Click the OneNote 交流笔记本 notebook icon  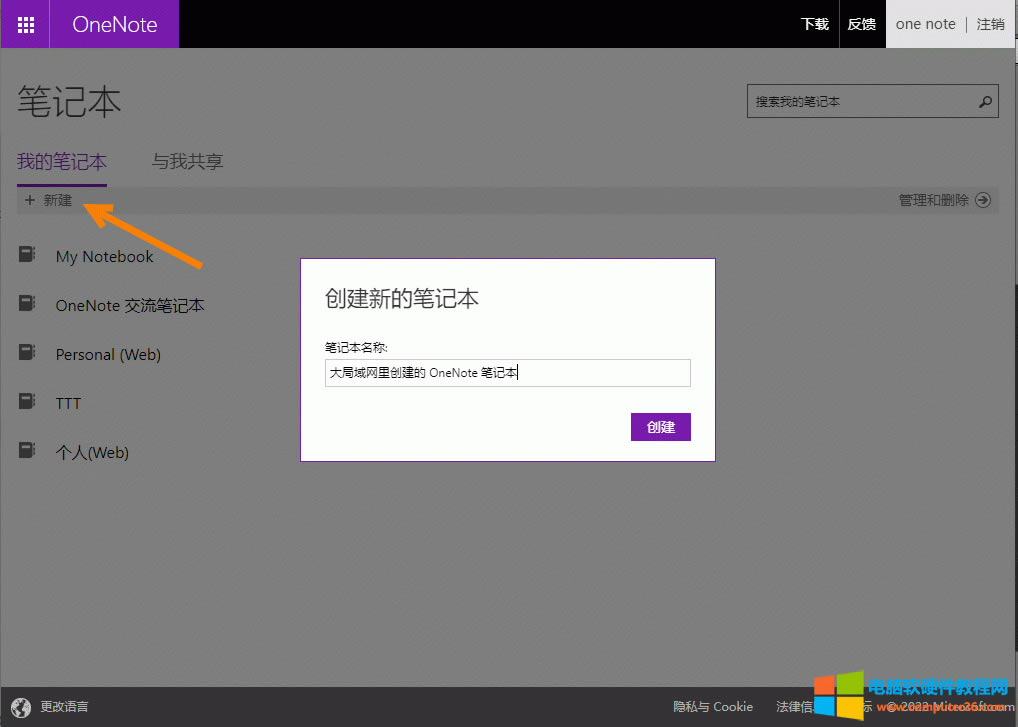tap(27, 304)
